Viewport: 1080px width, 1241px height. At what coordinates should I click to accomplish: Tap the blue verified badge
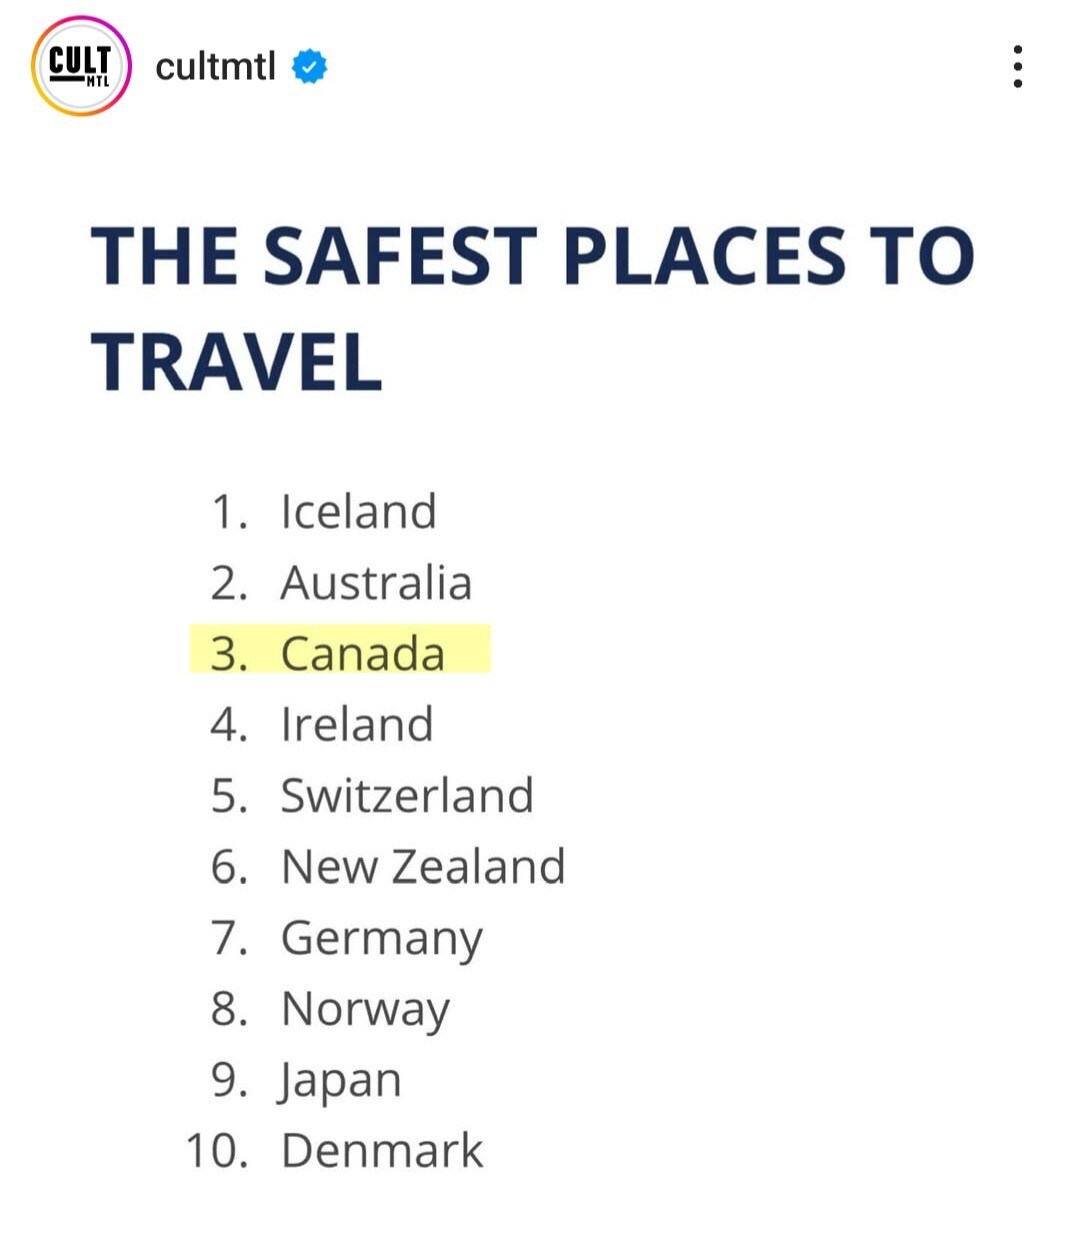coord(310,67)
